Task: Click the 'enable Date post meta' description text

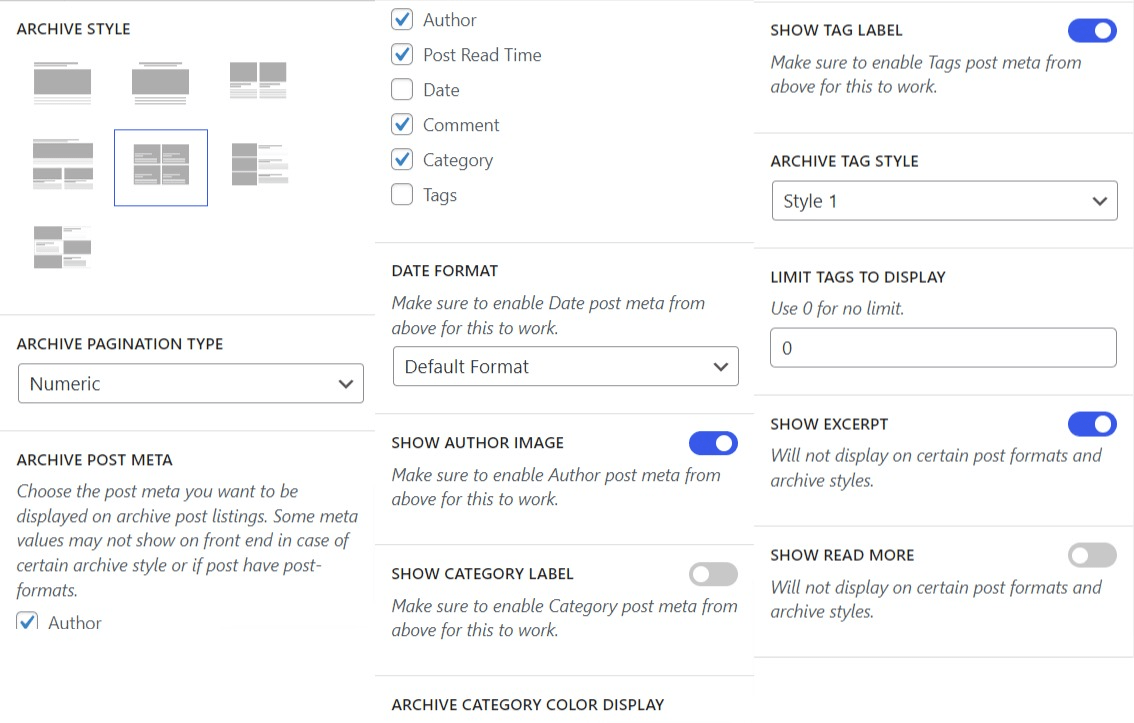Action: click(x=548, y=315)
